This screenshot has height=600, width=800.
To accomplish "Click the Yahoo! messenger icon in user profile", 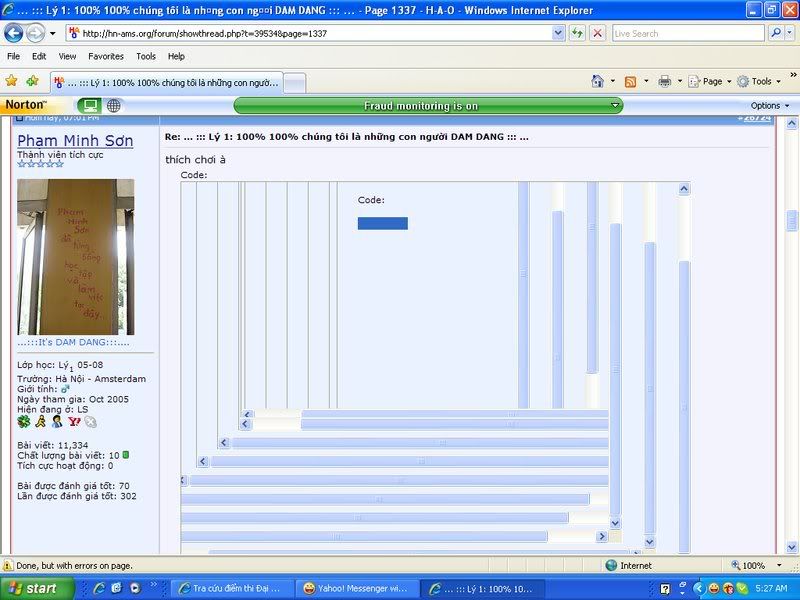I will click(x=74, y=422).
